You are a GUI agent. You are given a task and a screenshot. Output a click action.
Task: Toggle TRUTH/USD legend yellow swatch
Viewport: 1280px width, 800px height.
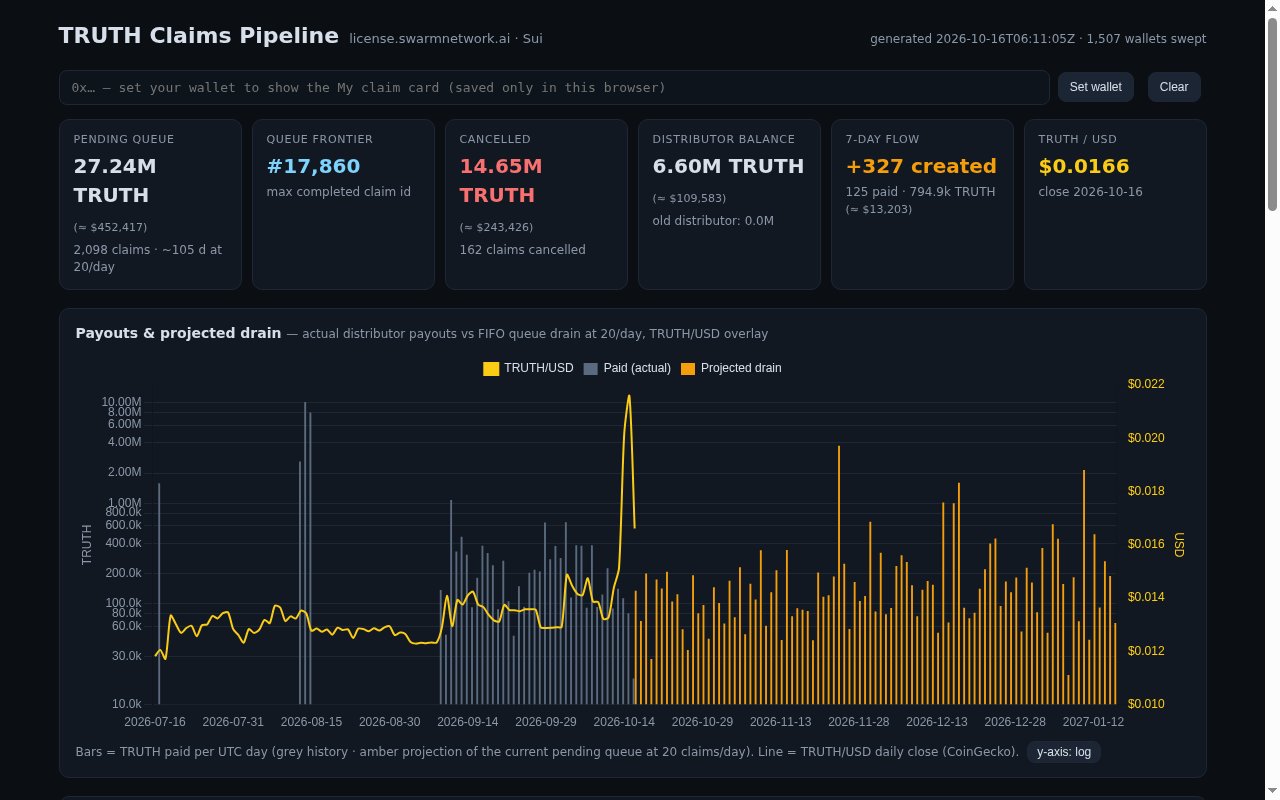491,368
